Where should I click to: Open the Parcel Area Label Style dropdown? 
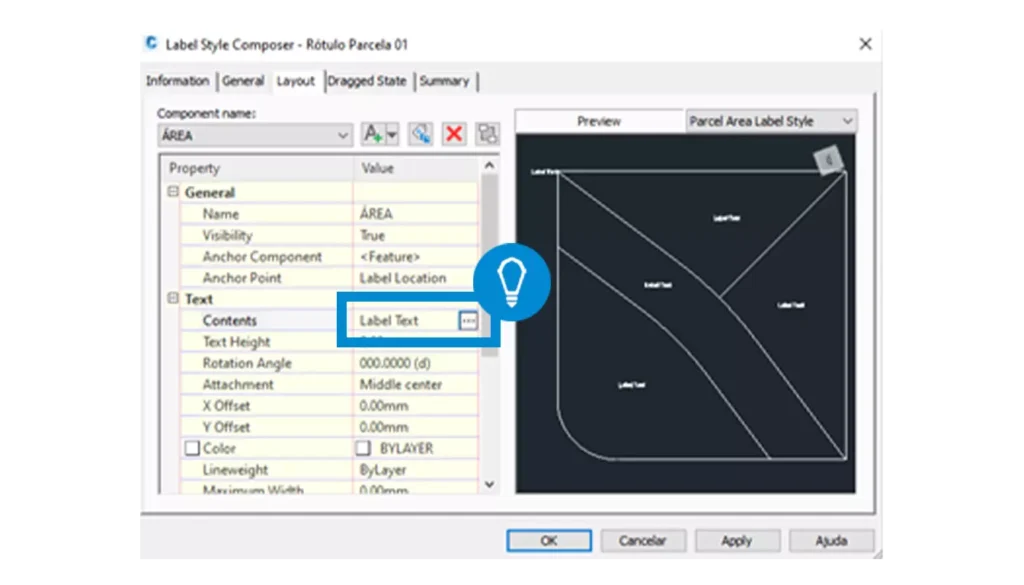click(771, 121)
